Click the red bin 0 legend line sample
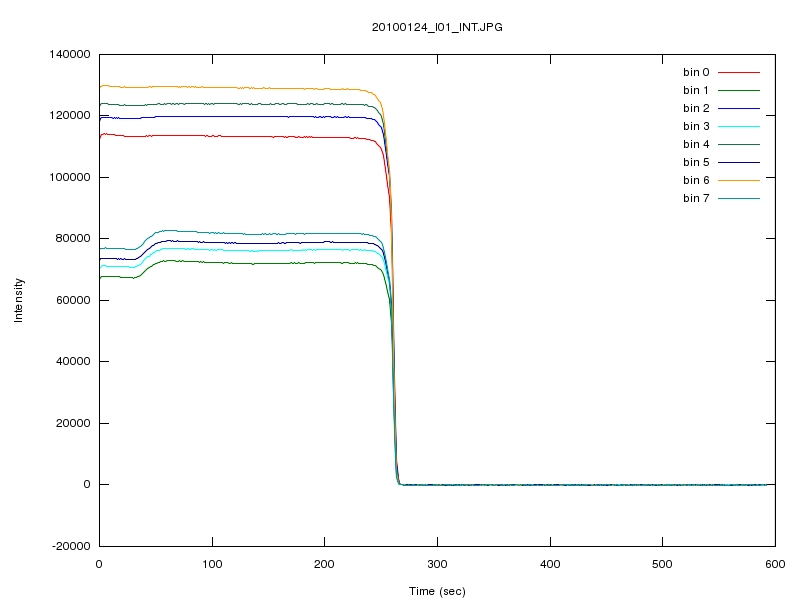This screenshot has height=600, width=800. tap(739, 72)
